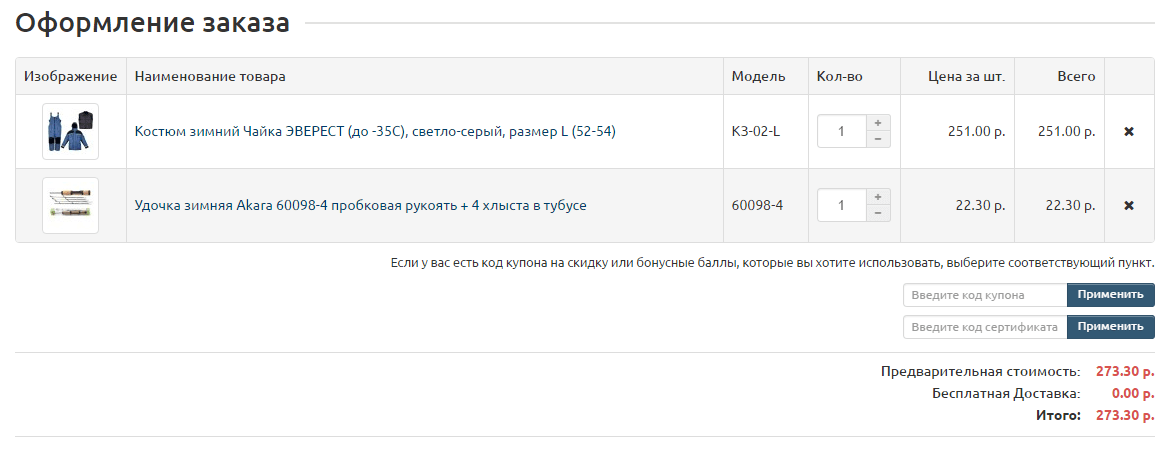Click the quantity field for the winter suit
Image resolution: width=1168 pixels, height=454 pixels.
(x=841, y=132)
